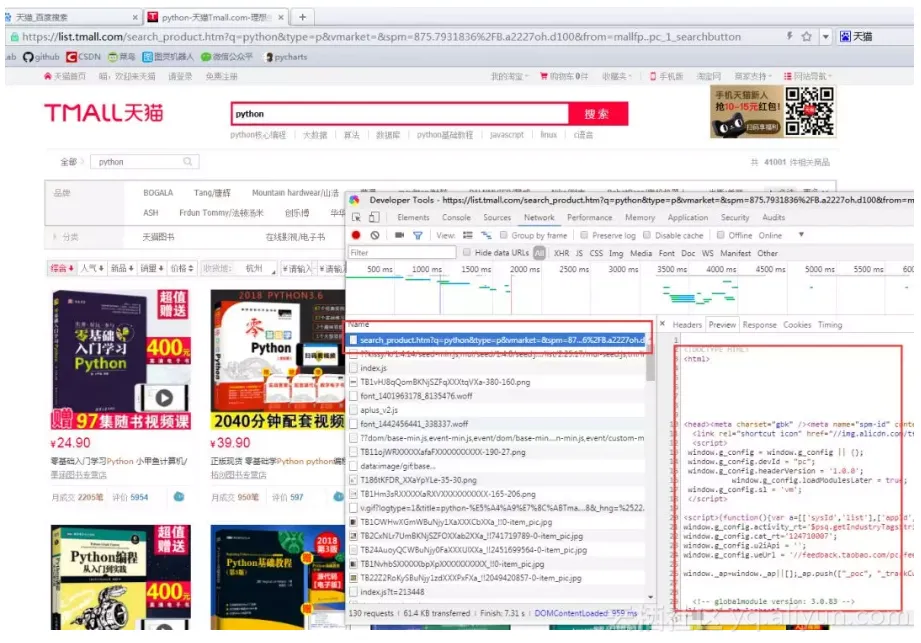The image size is (921, 643).
Task: Select the show overview view icon
Action: (486, 235)
